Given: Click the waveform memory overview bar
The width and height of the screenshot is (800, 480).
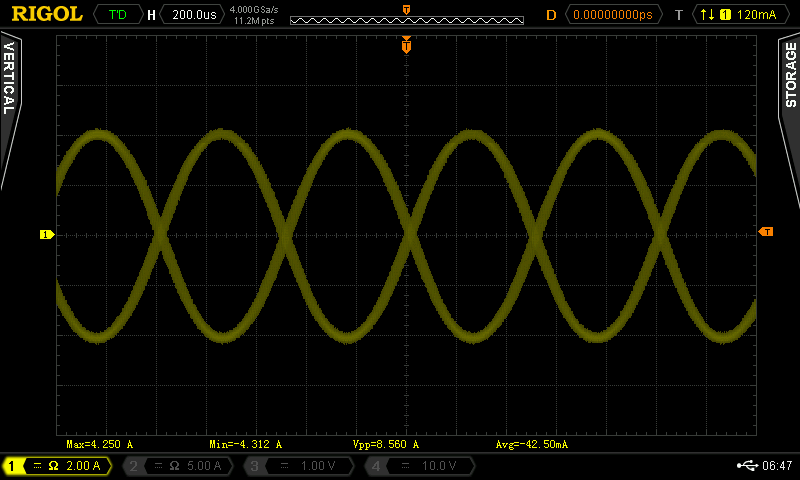Looking at the screenshot, I should coord(407,20).
